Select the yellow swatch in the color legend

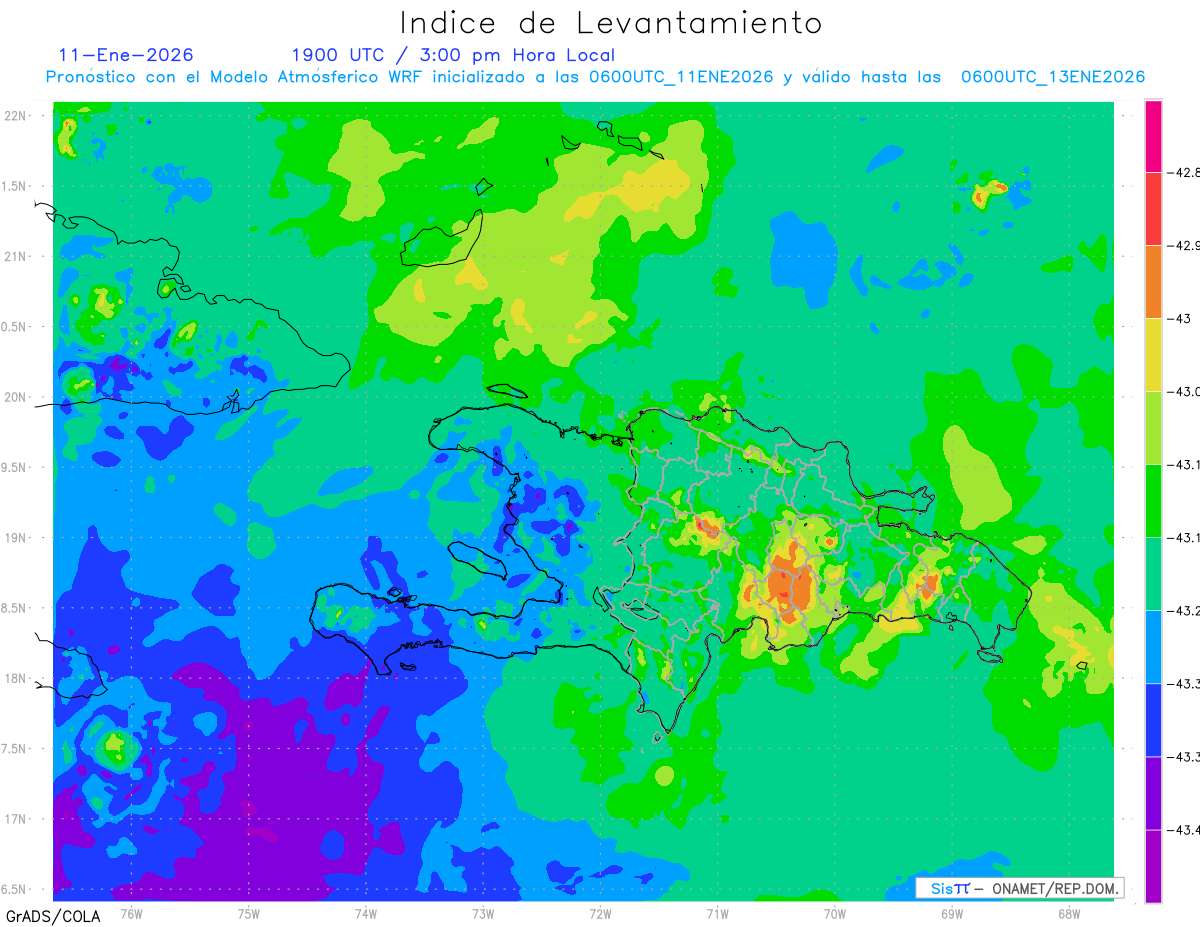point(1153,354)
